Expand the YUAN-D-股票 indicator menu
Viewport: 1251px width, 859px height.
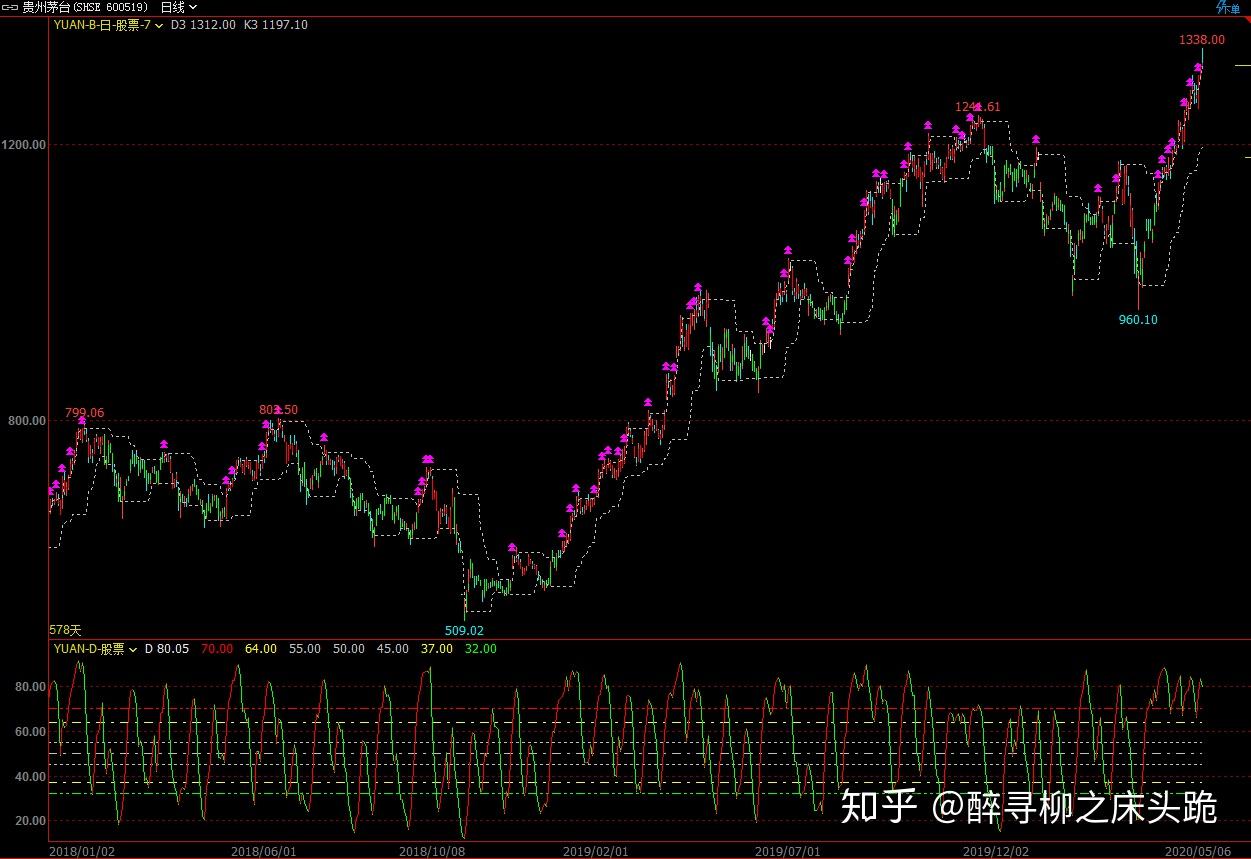(133, 649)
